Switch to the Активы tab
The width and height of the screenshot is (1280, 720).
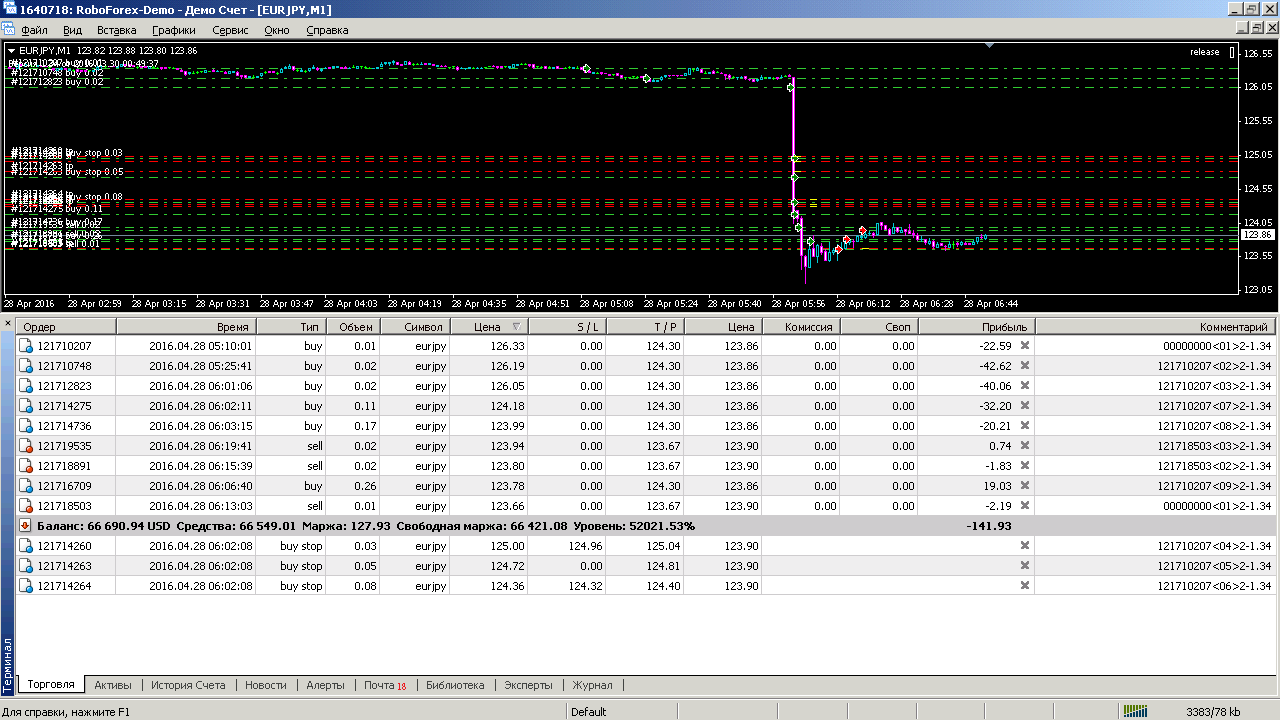point(112,685)
